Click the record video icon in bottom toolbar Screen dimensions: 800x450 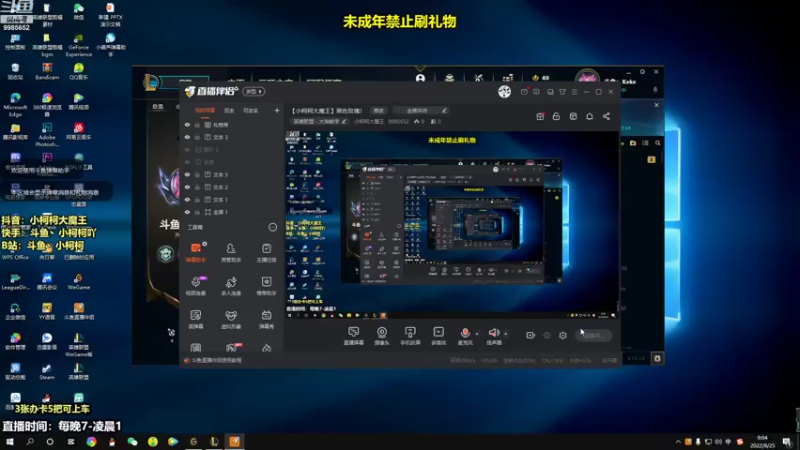coord(531,335)
